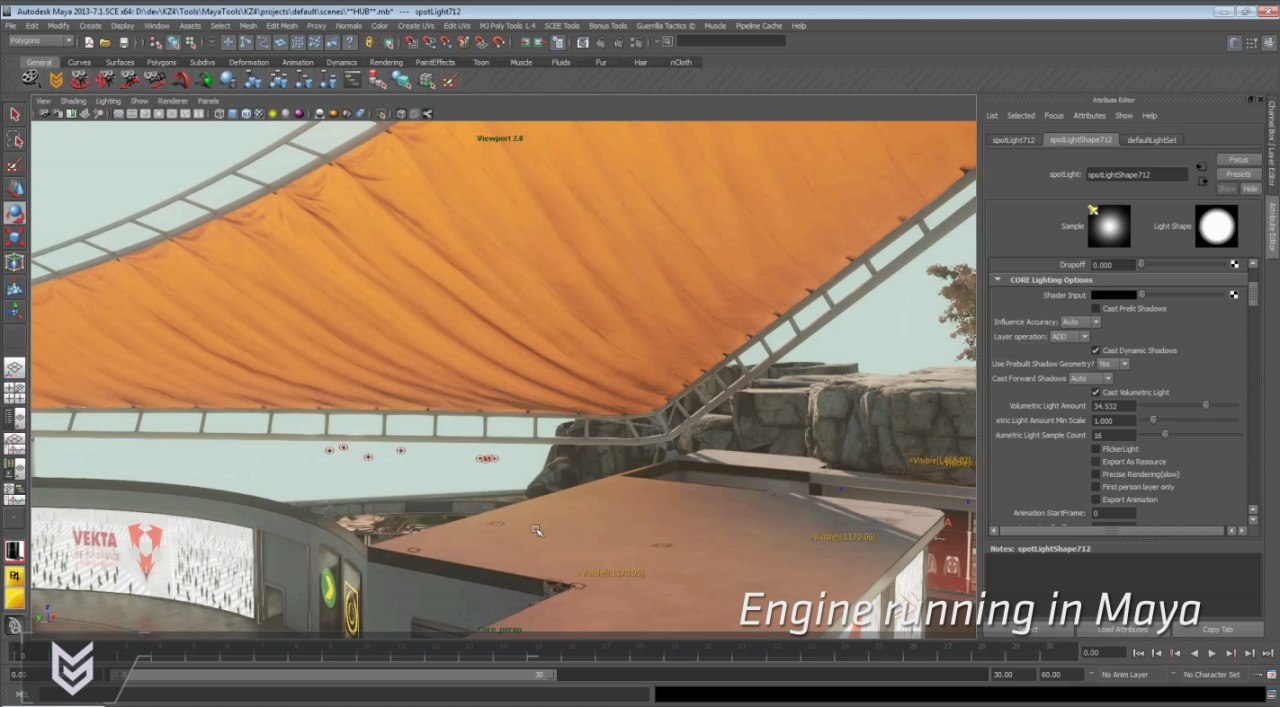Click the Volumetric Light Amount value field

coord(1113,406)
